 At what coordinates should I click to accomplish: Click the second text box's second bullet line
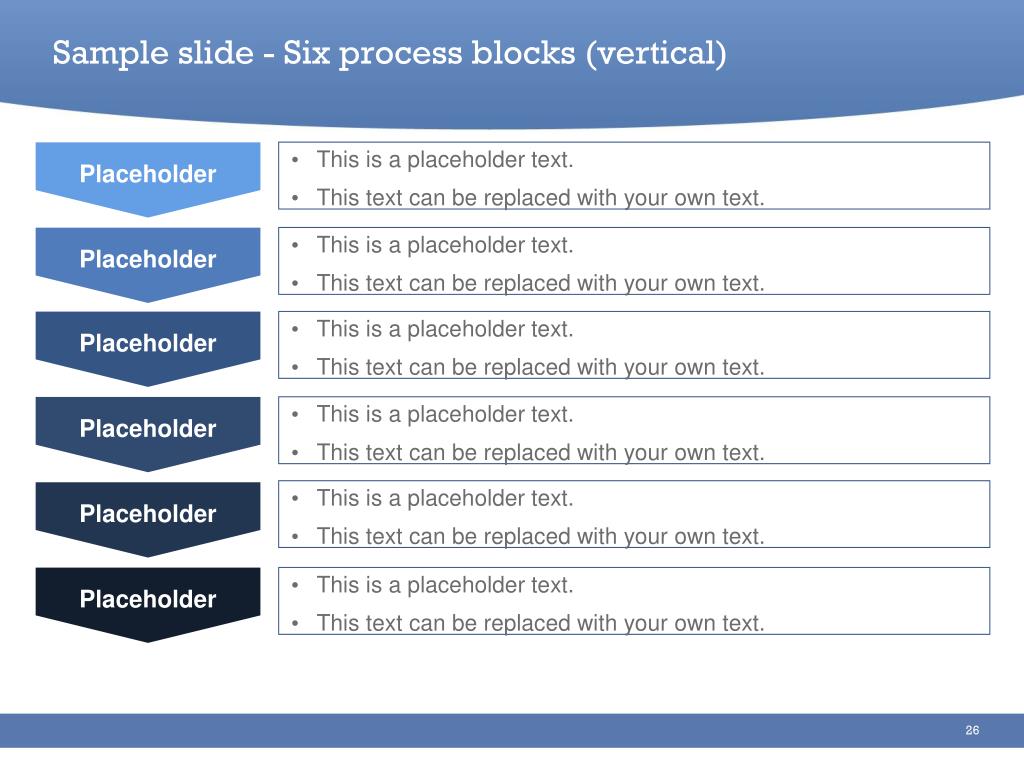tap(541, 283)
